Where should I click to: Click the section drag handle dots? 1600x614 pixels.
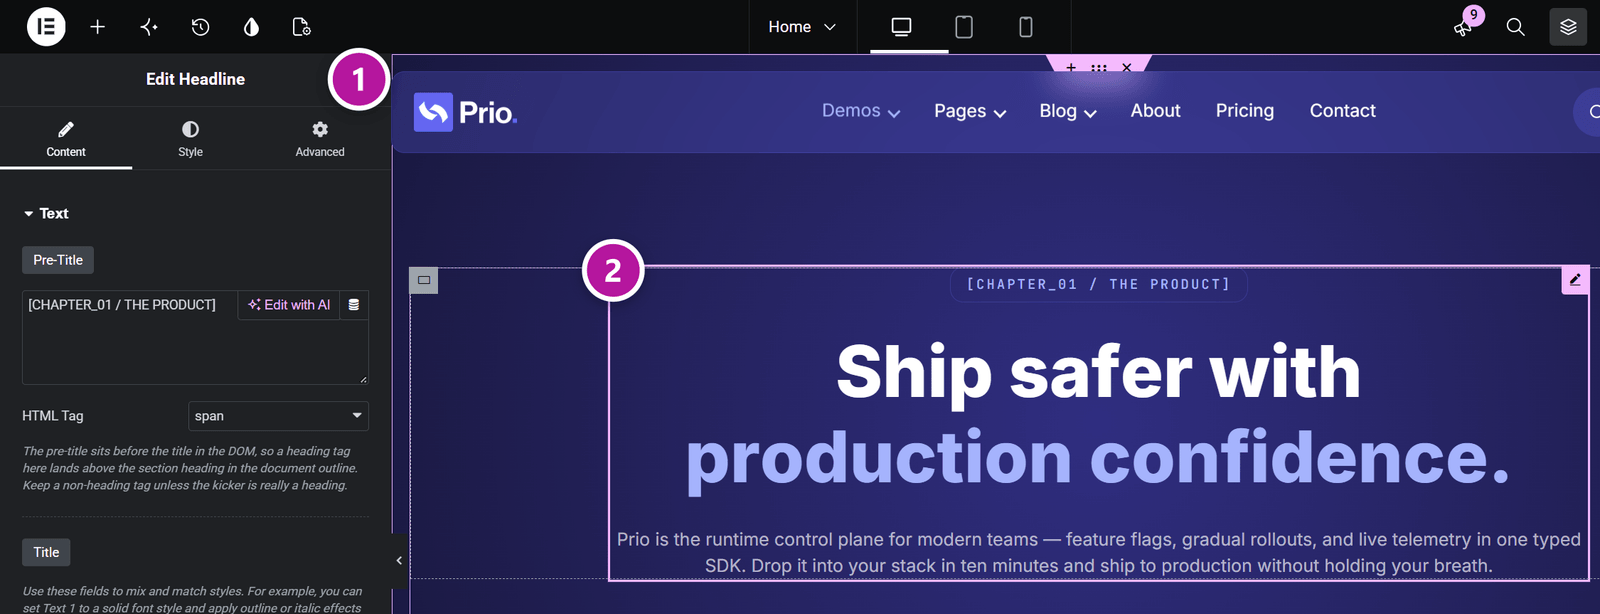pyautogui.click(x=1099, y=68)
